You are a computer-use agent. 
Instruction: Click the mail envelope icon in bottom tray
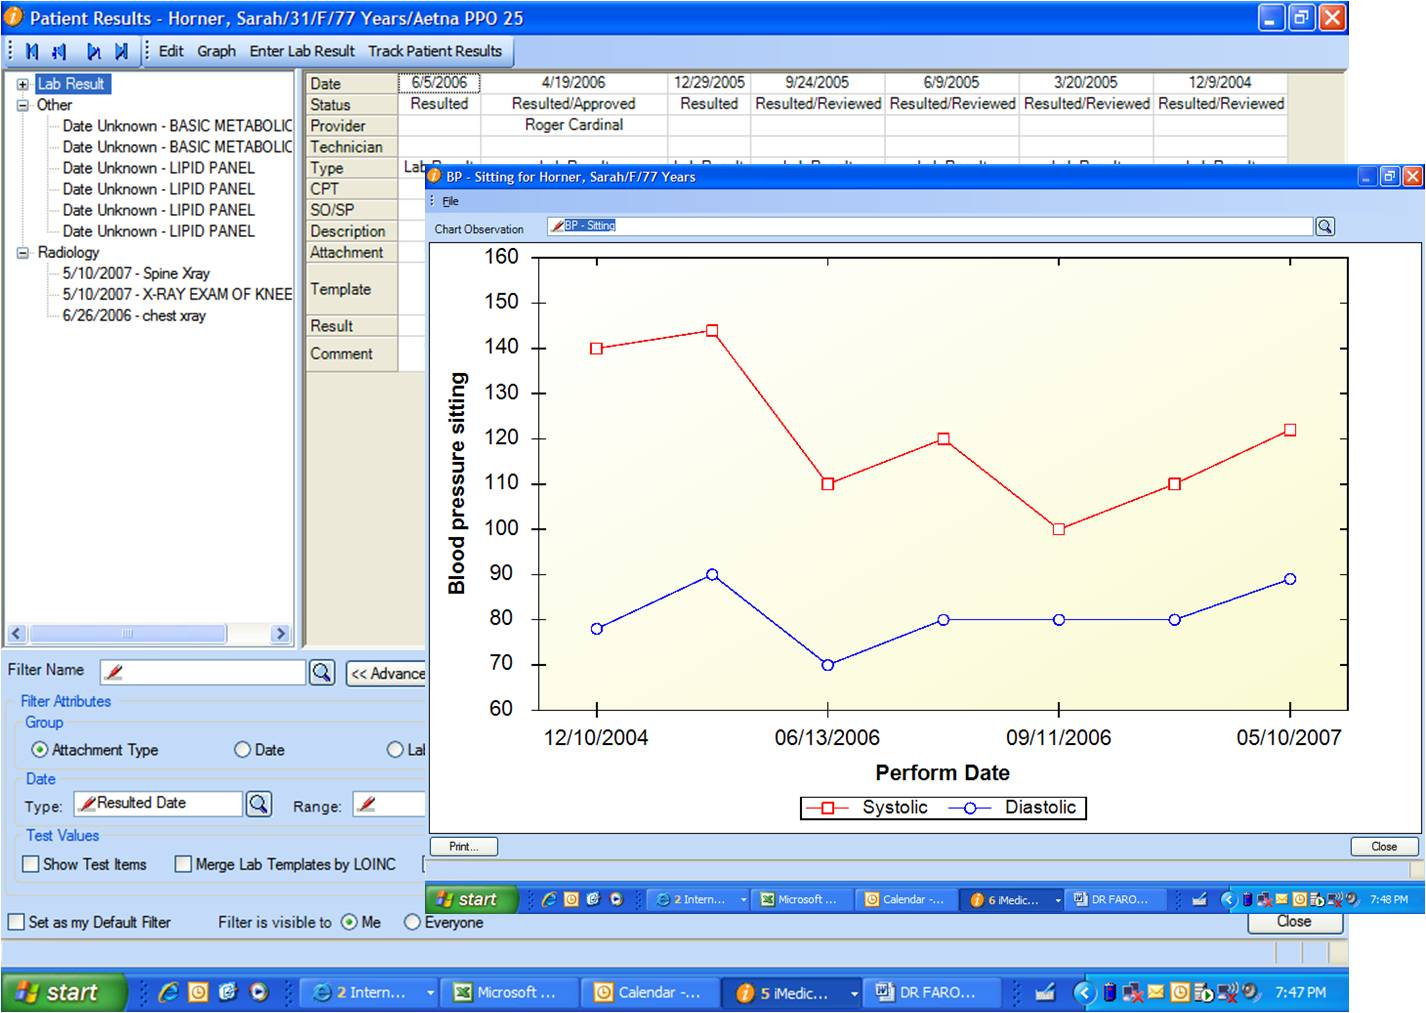[x=1156, y=992]
